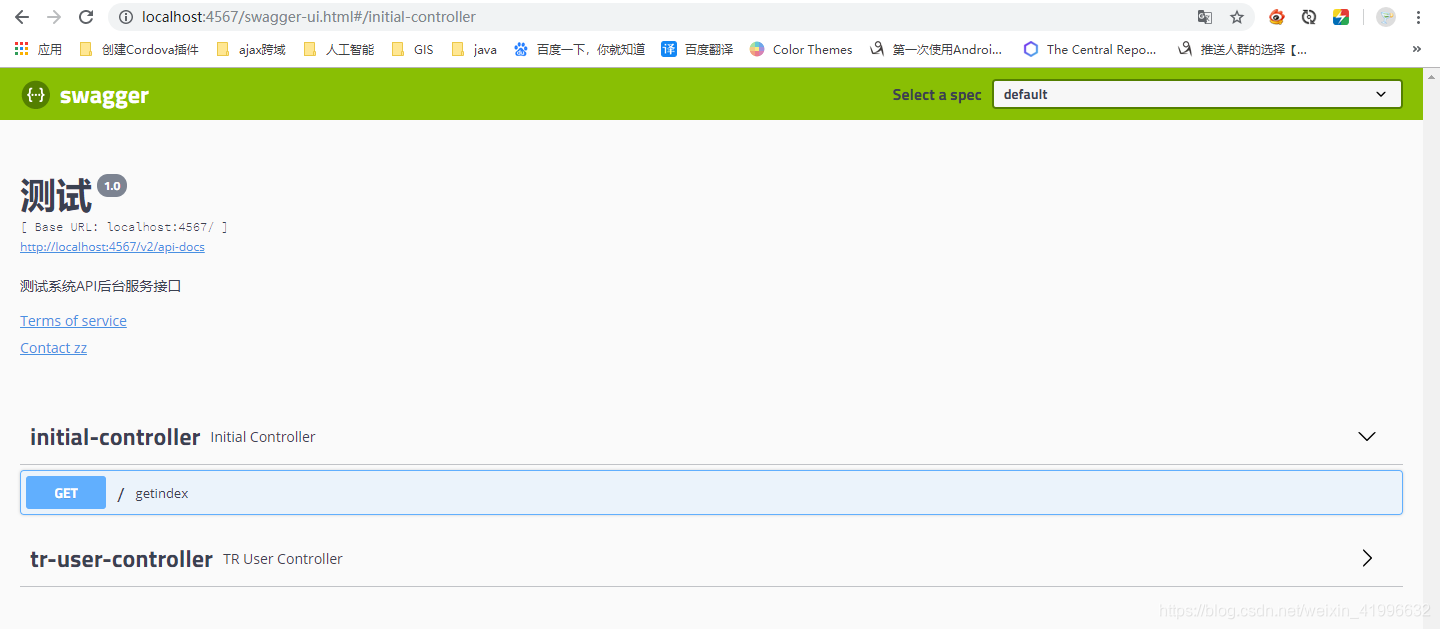Screen dimensions: 1440x629
Task: Click the browser profile avatar icon
Action: pos(1385,17)
